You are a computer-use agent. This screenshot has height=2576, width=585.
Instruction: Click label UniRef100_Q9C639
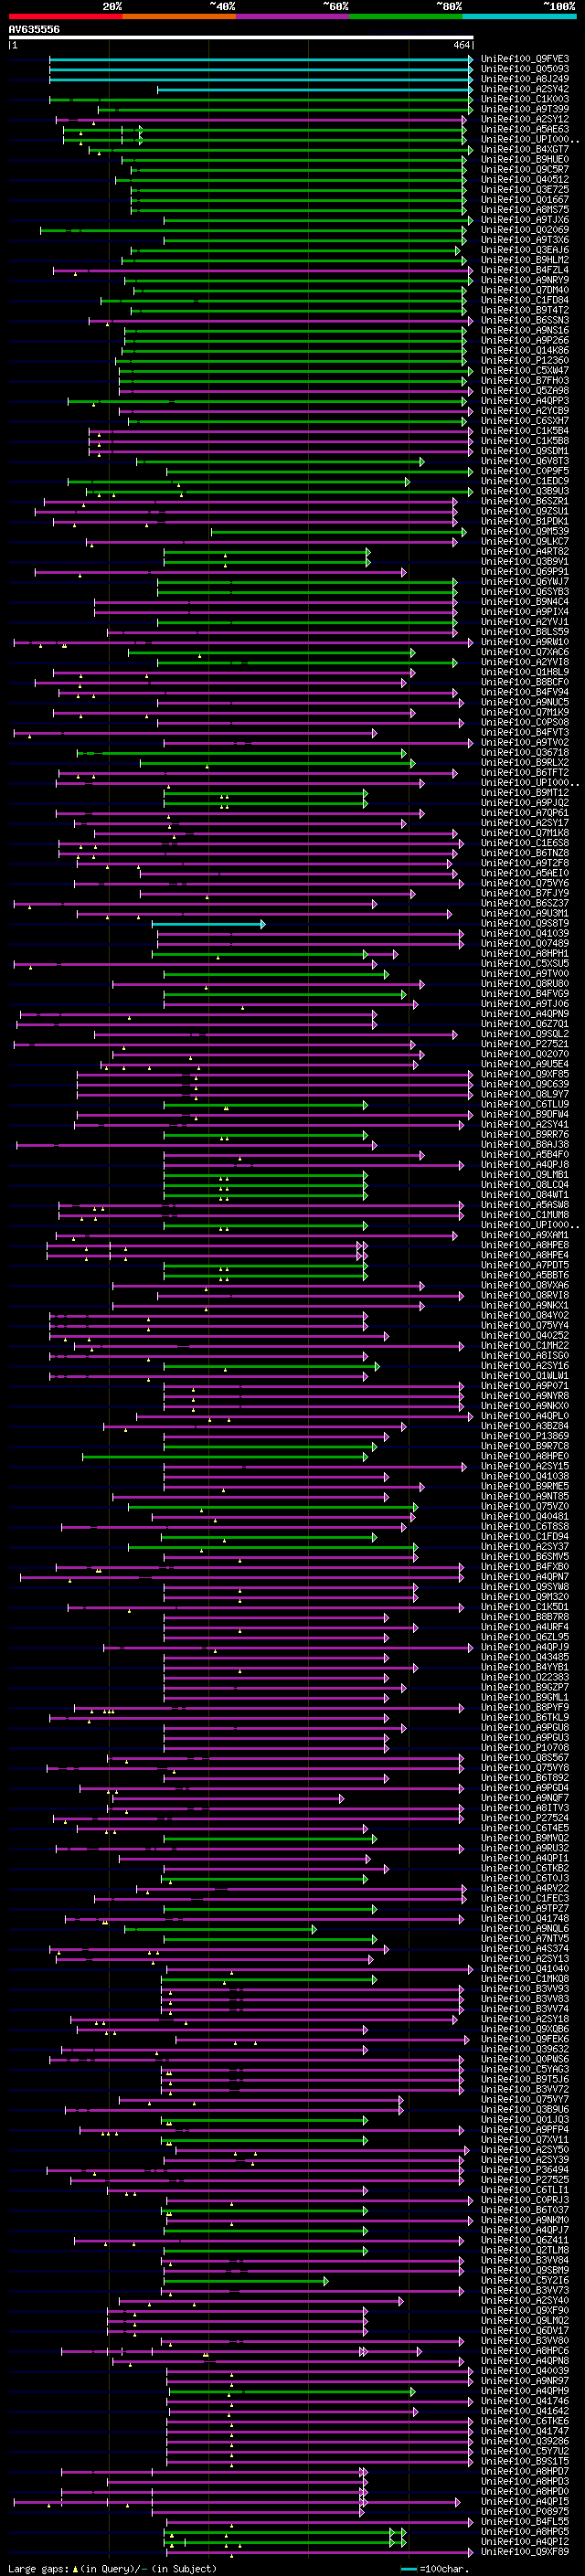click(x=525, y=1084)
